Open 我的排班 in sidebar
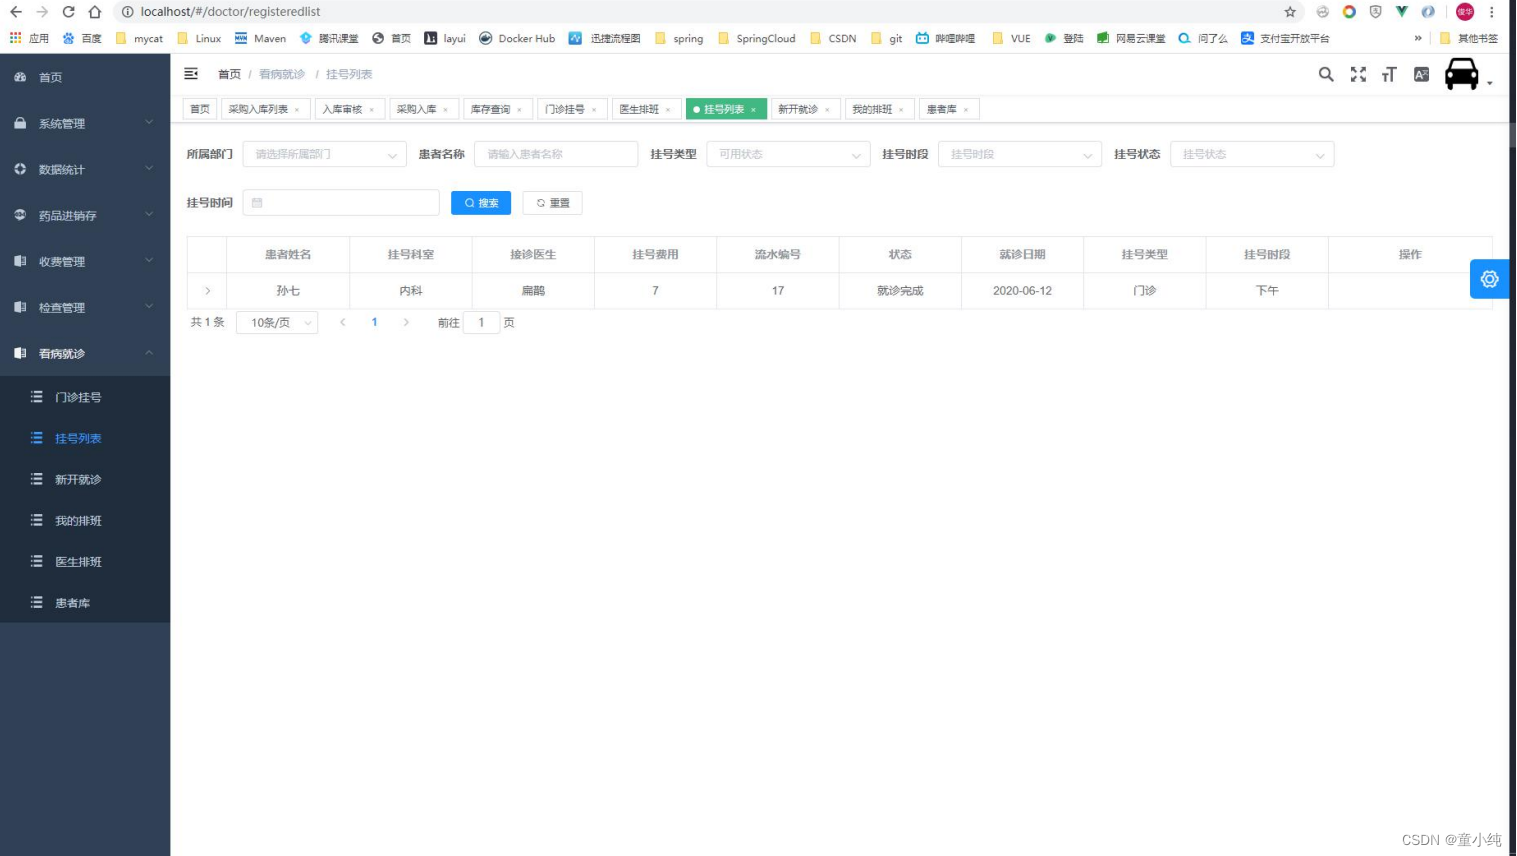 85,520
